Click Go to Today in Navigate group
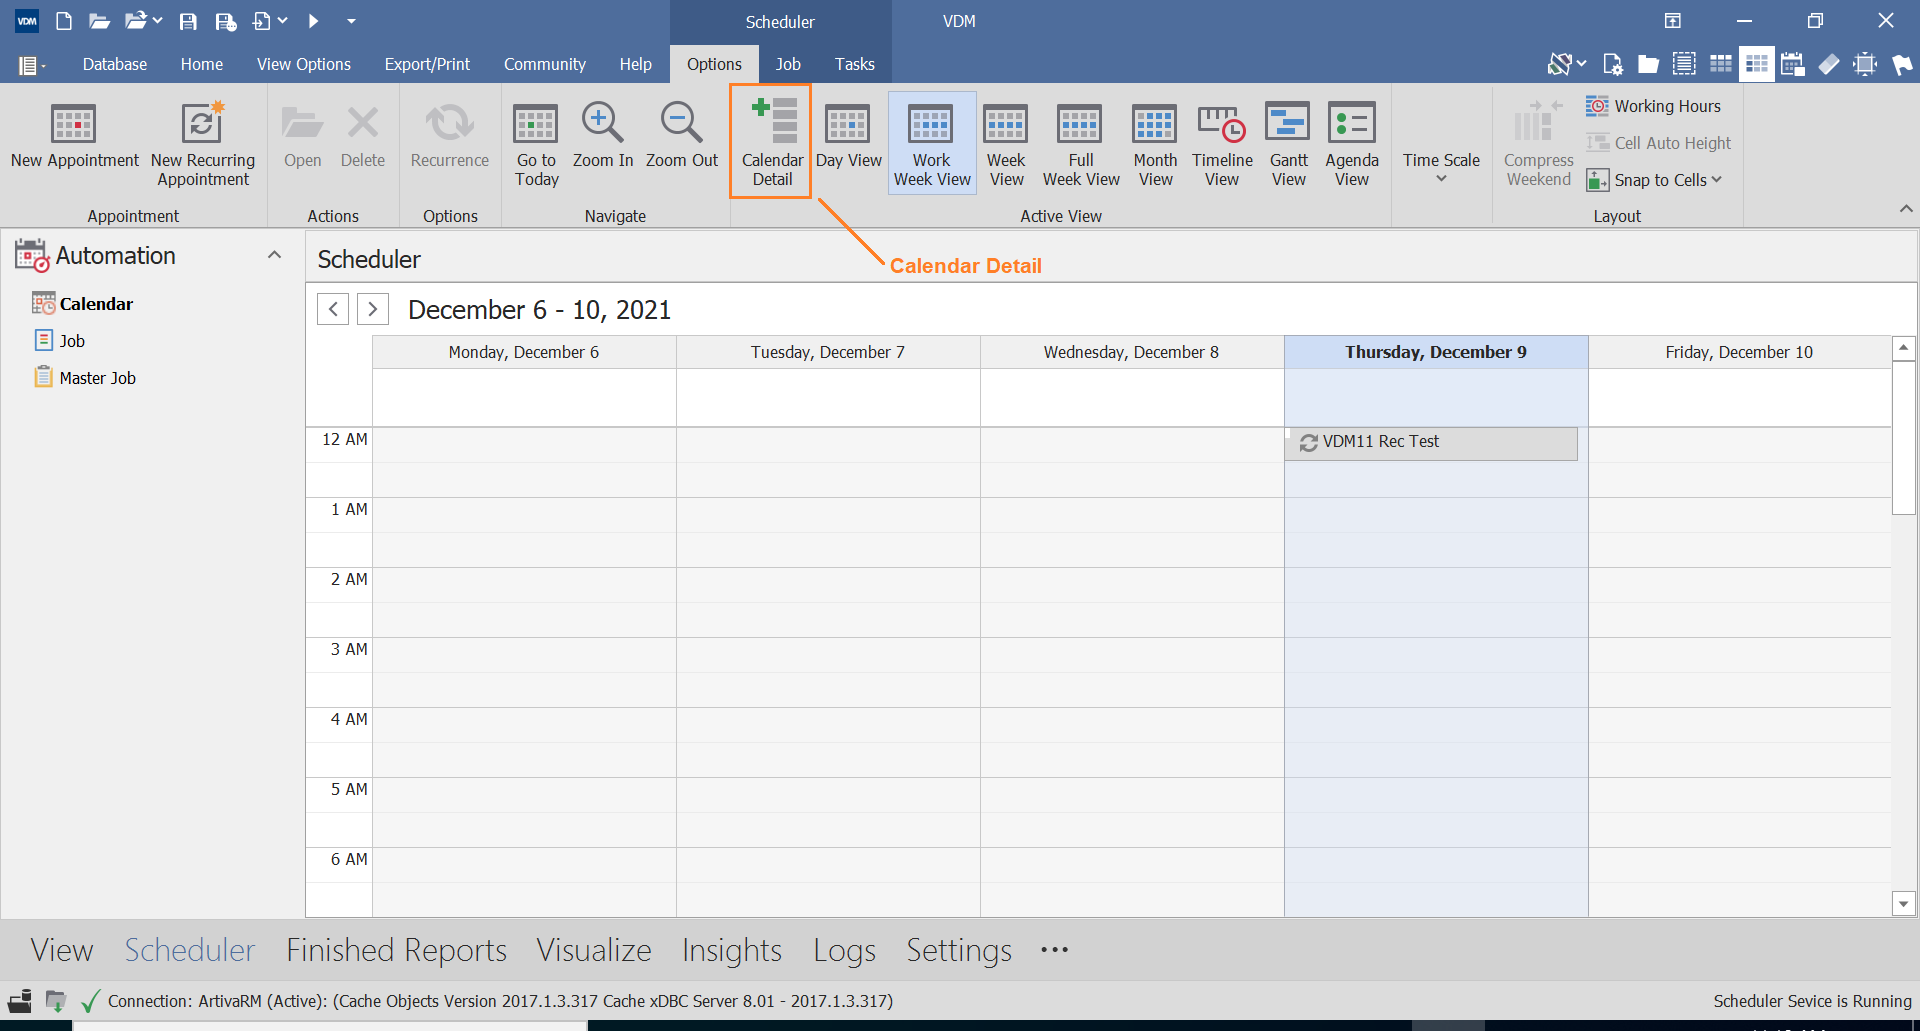 click(537, 145)
